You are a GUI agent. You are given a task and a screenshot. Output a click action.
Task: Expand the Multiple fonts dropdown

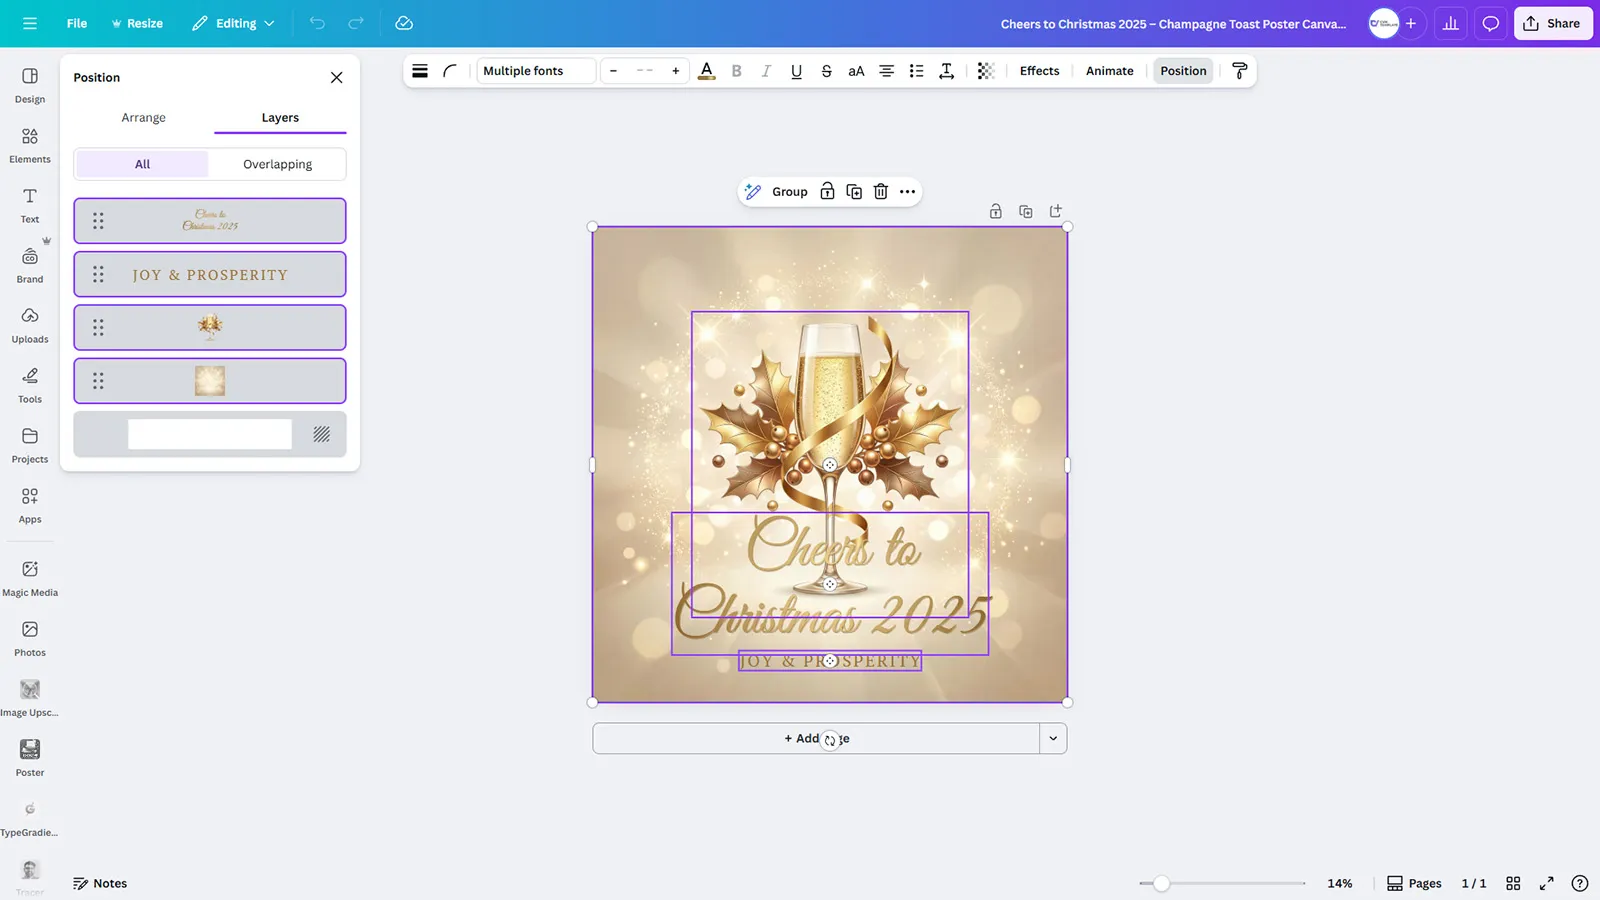coord(535,70)
